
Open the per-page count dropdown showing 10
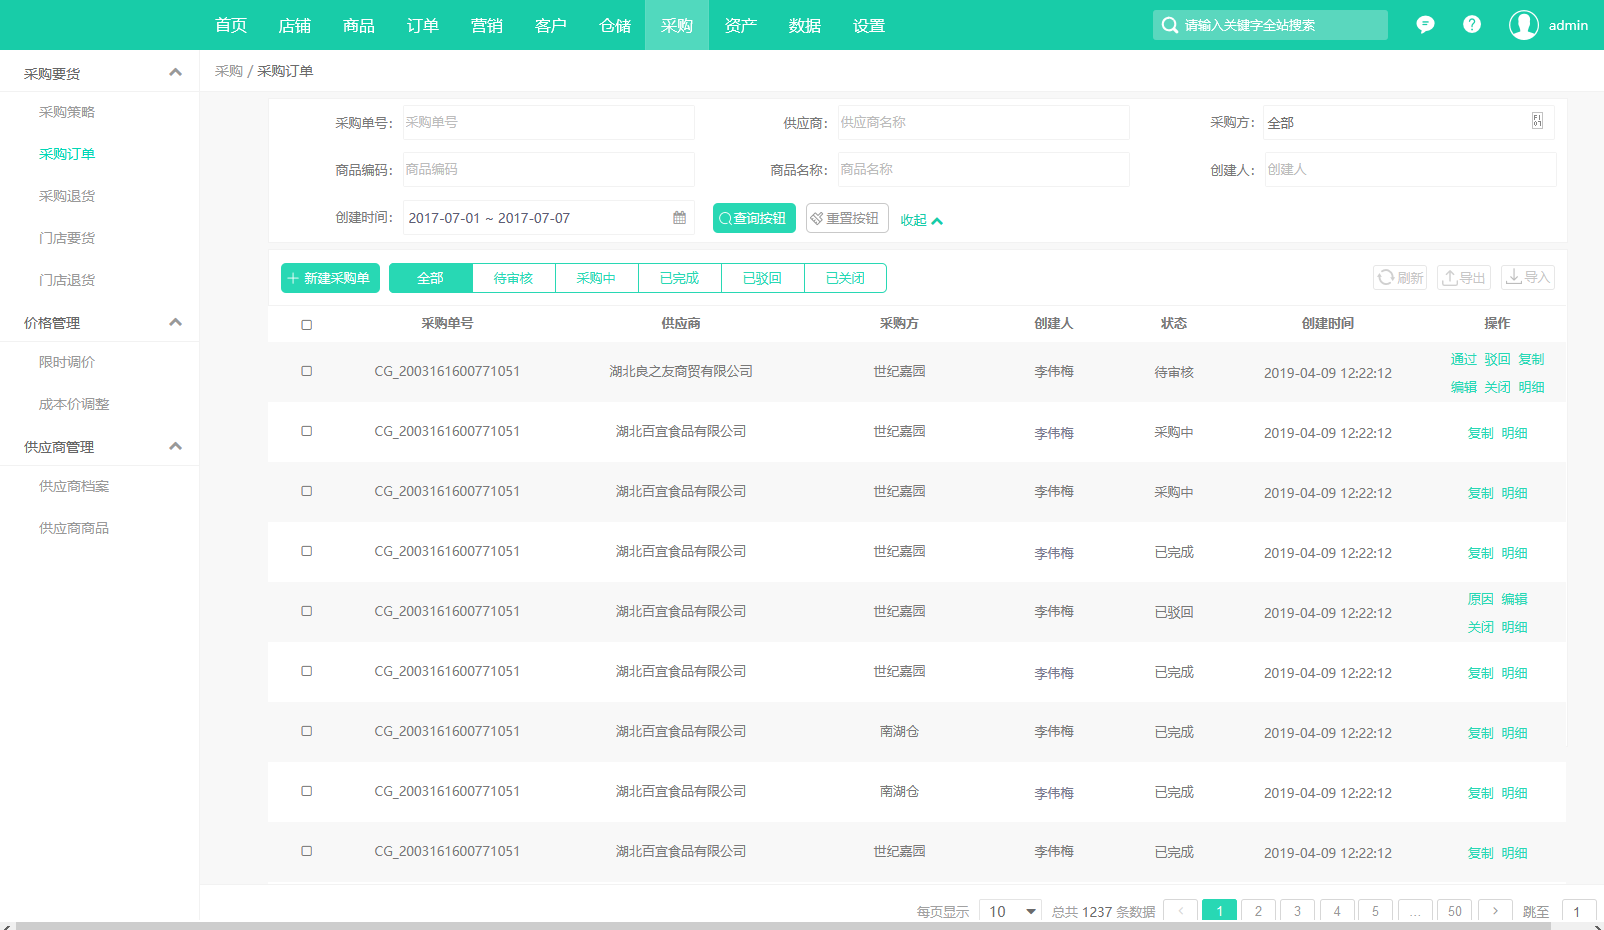point(1011,912)
